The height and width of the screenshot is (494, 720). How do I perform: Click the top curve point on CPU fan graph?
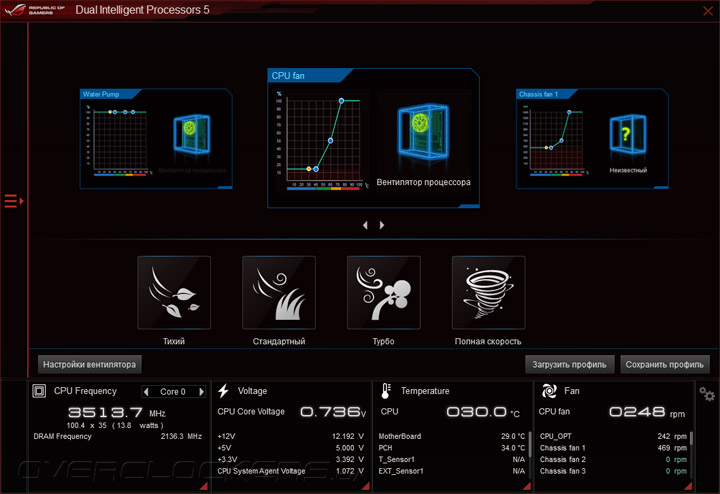[x=341, y=101]
